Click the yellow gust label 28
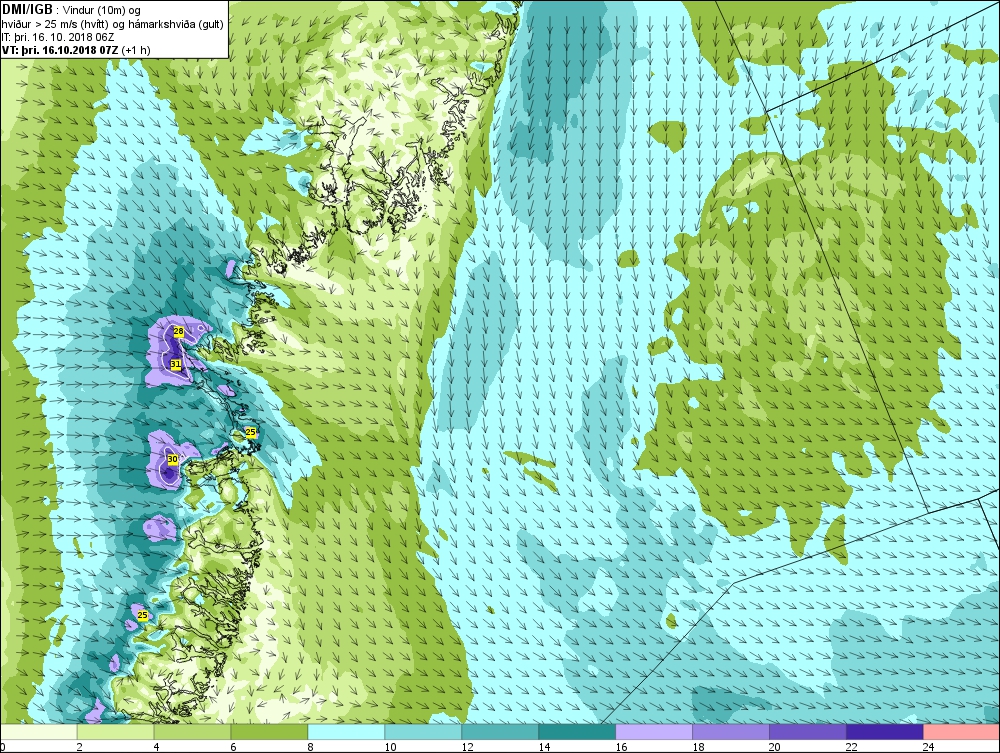 179,331
